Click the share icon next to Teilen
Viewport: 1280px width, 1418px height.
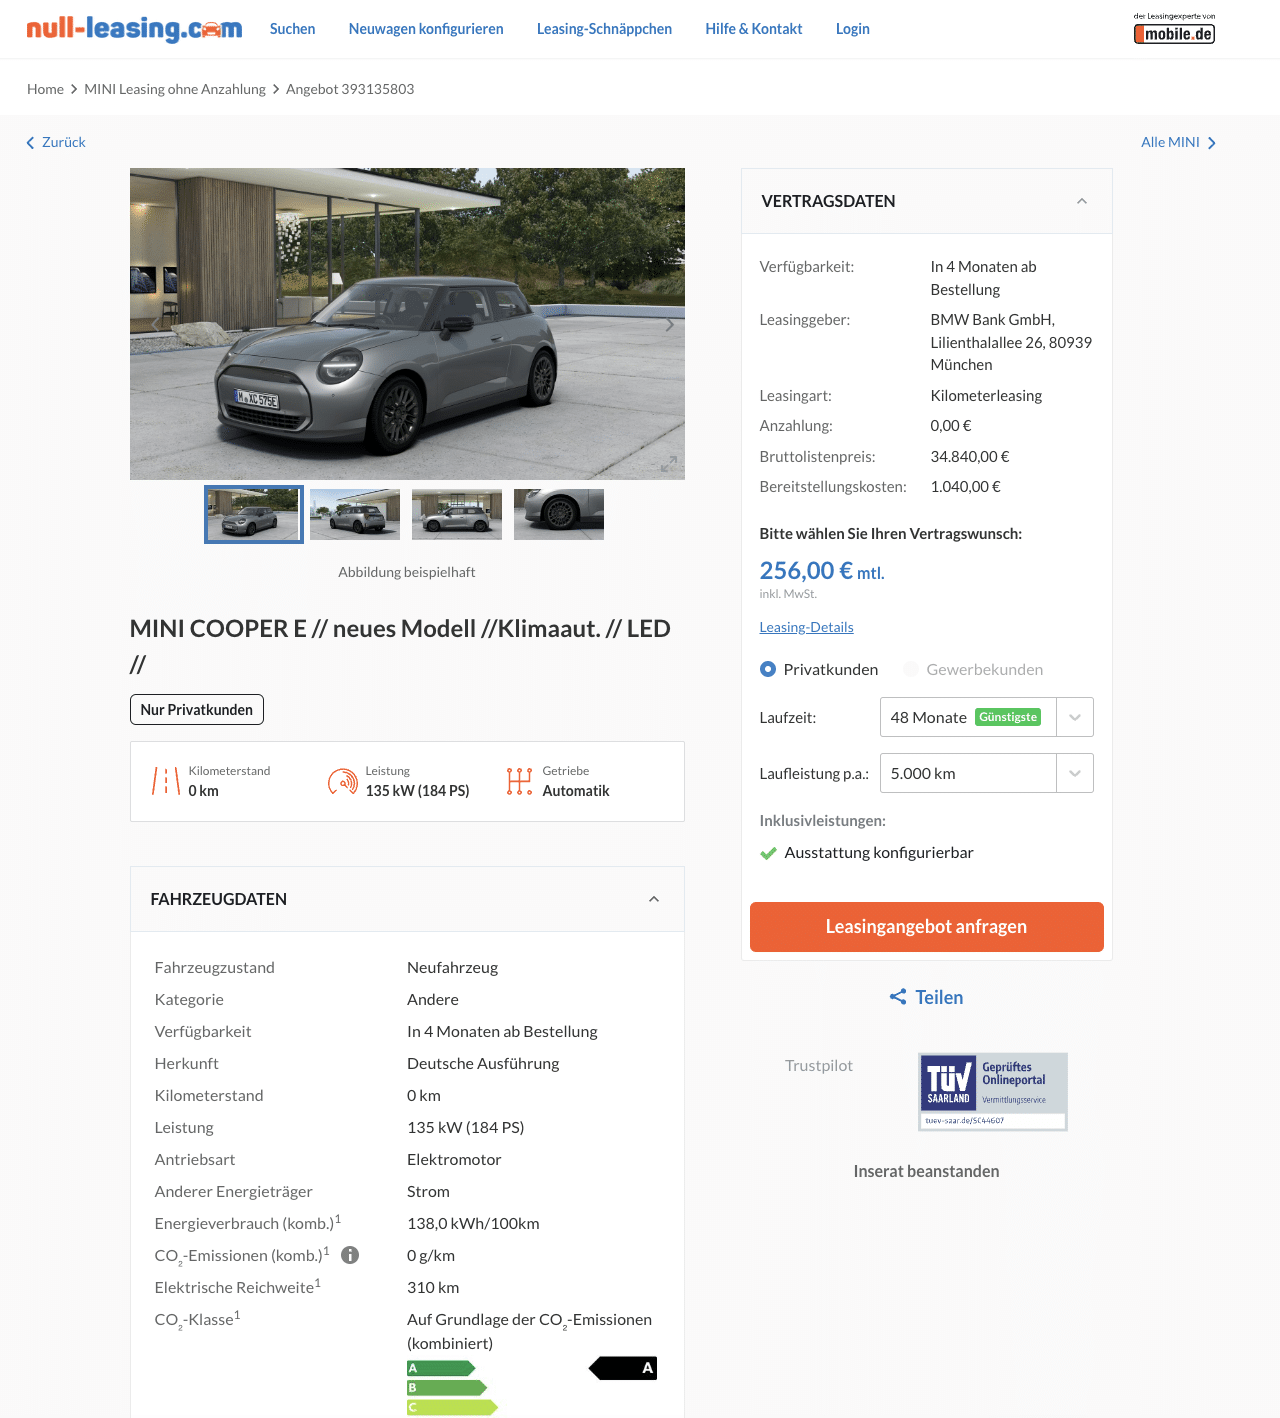point(898,997)
